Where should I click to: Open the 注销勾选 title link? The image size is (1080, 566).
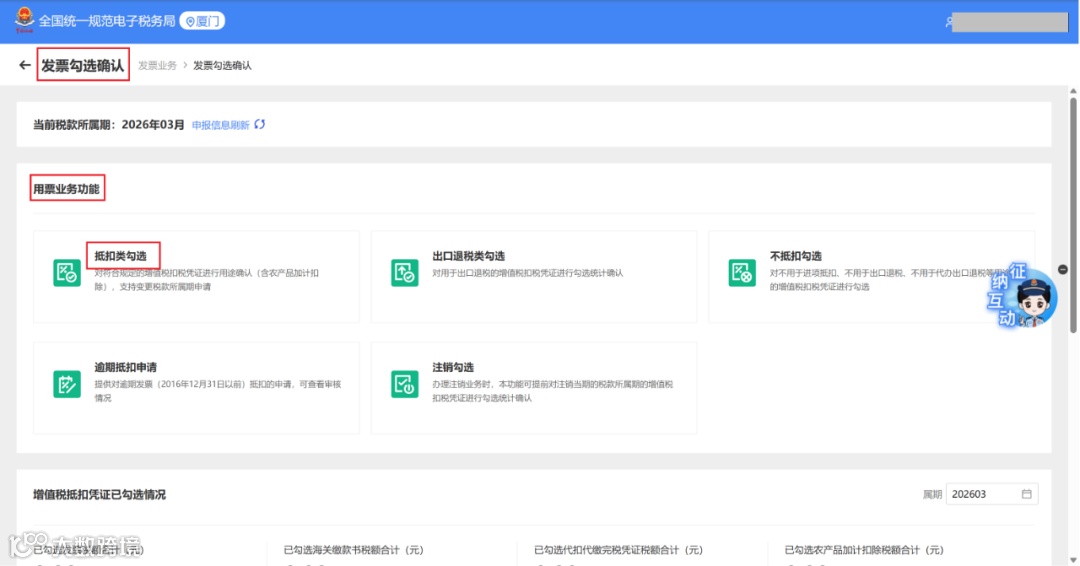pos(453,368)
